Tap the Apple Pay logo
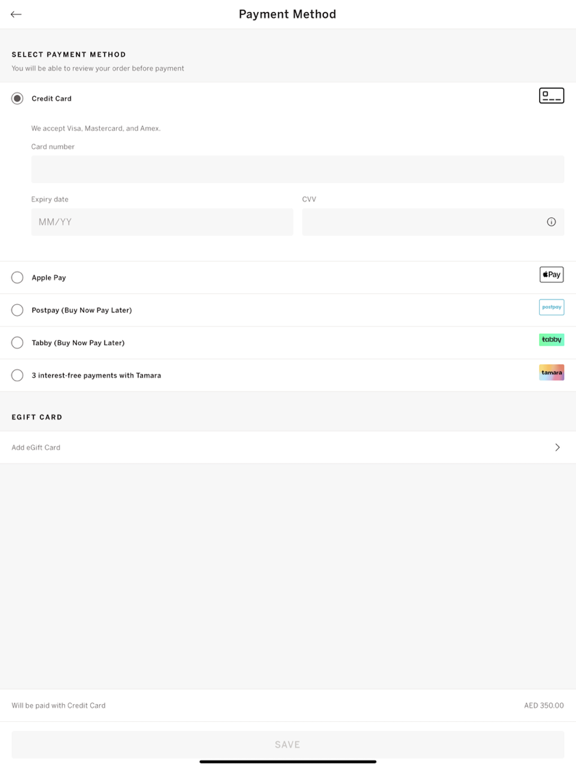The width and height of the screenshot is (576, 768). [552, 274]
